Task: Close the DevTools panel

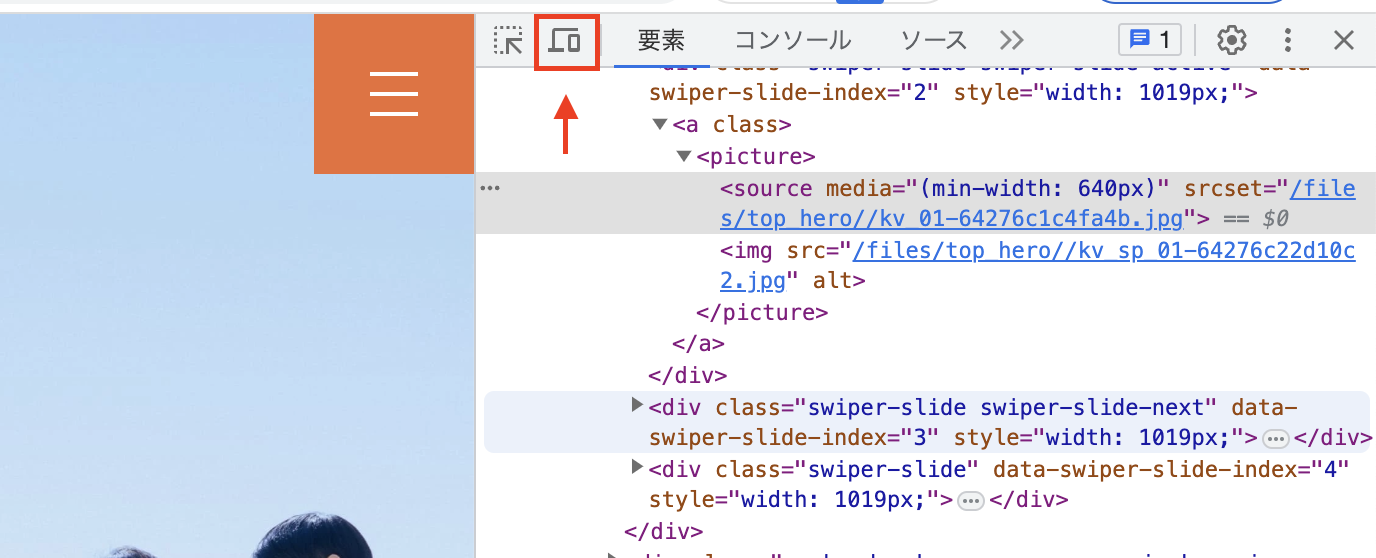Action: [x=1343, y=41]
